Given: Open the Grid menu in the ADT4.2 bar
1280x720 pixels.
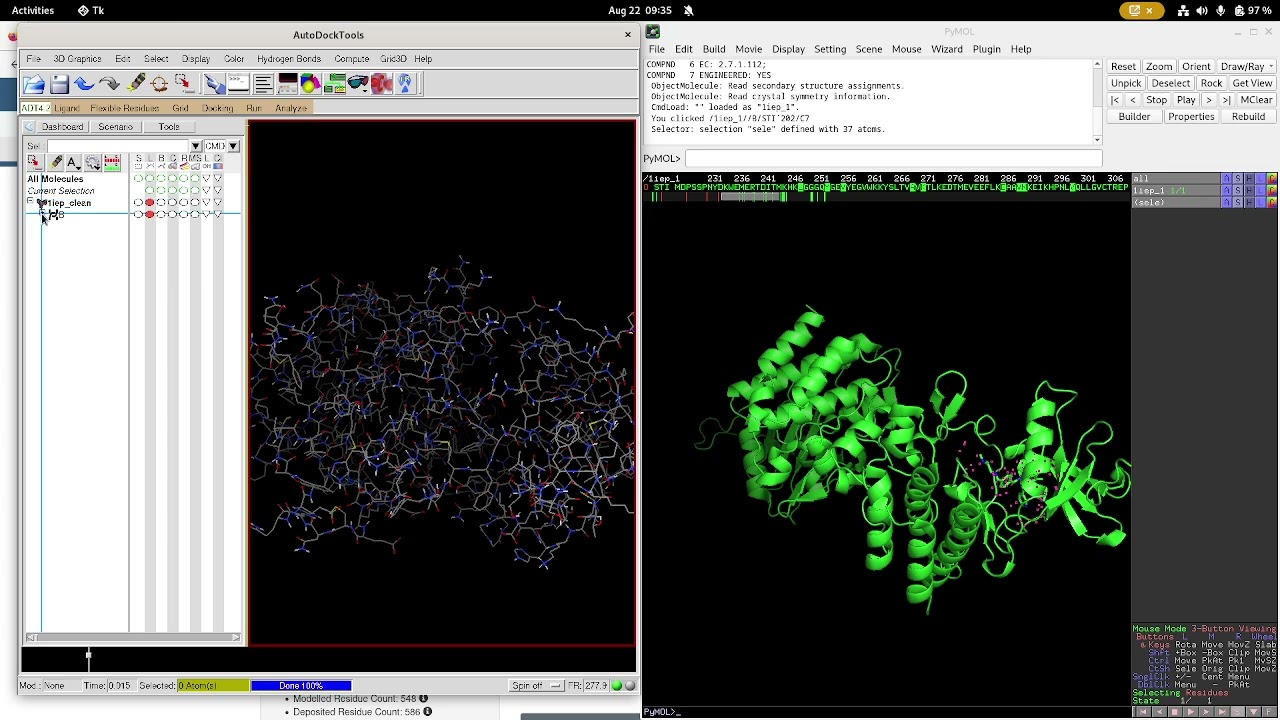Looking at the screenshot, I should pos(180,108).
